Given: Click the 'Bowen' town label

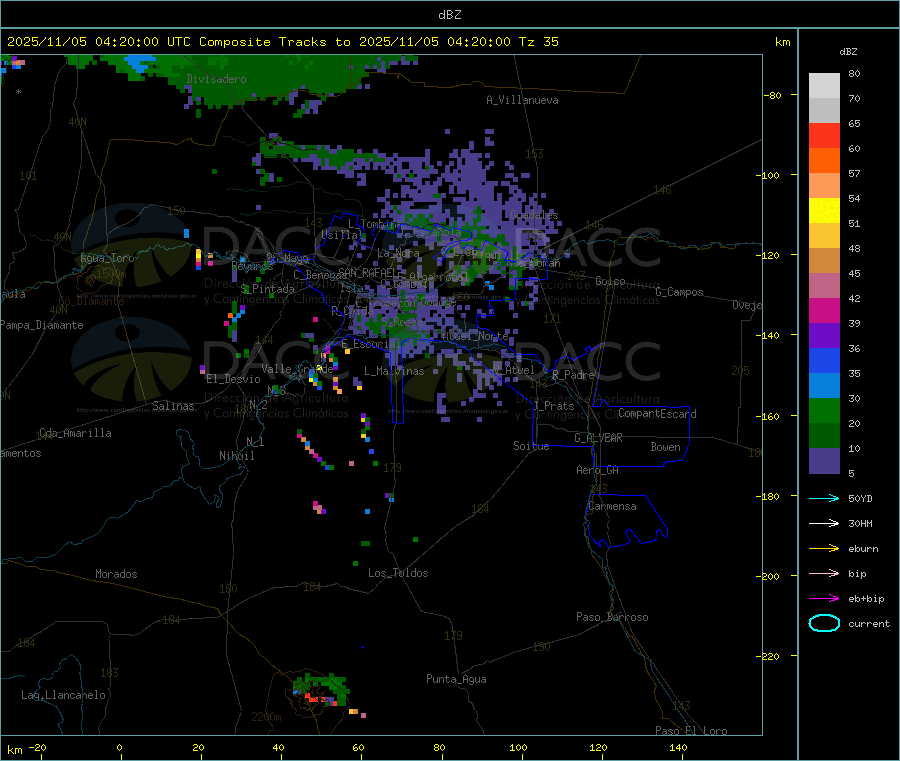Looking at the screenshot, I should 666,447.
